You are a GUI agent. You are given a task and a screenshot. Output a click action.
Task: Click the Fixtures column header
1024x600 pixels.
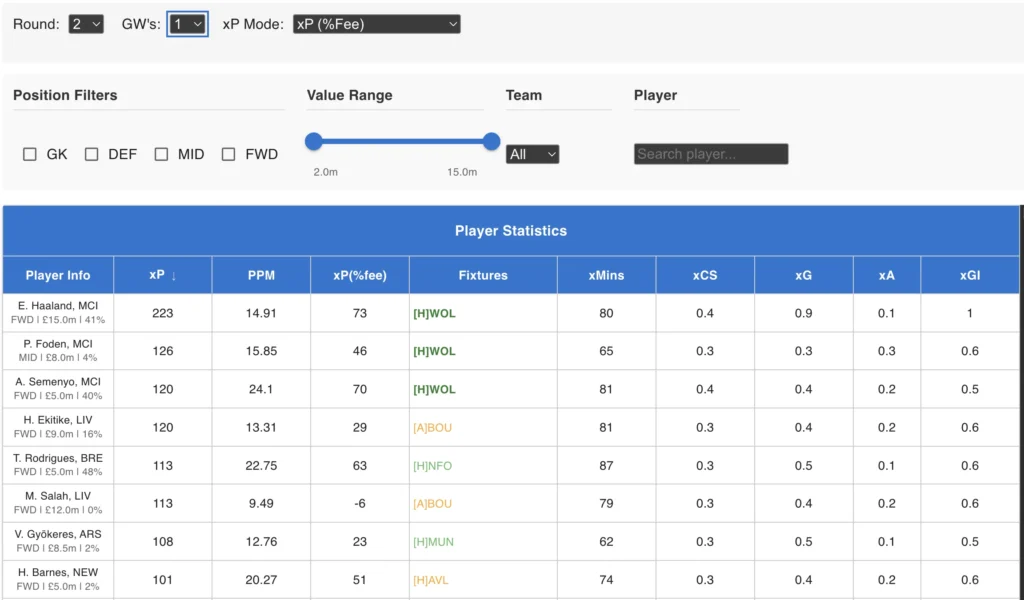tap(483, 275)
